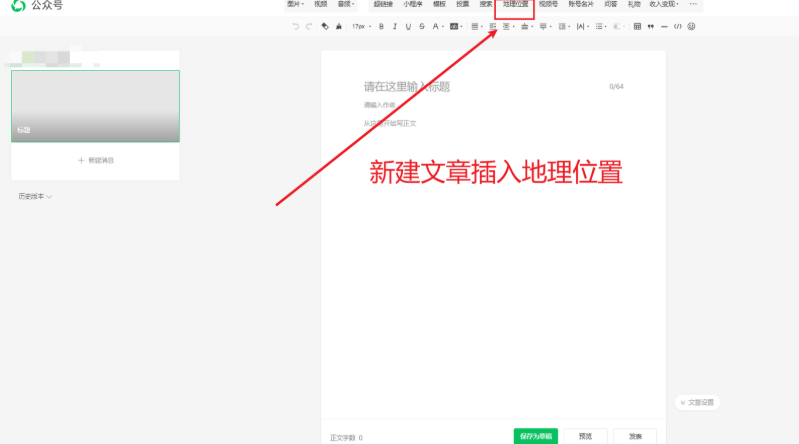Insert a code block

(678, 27)
